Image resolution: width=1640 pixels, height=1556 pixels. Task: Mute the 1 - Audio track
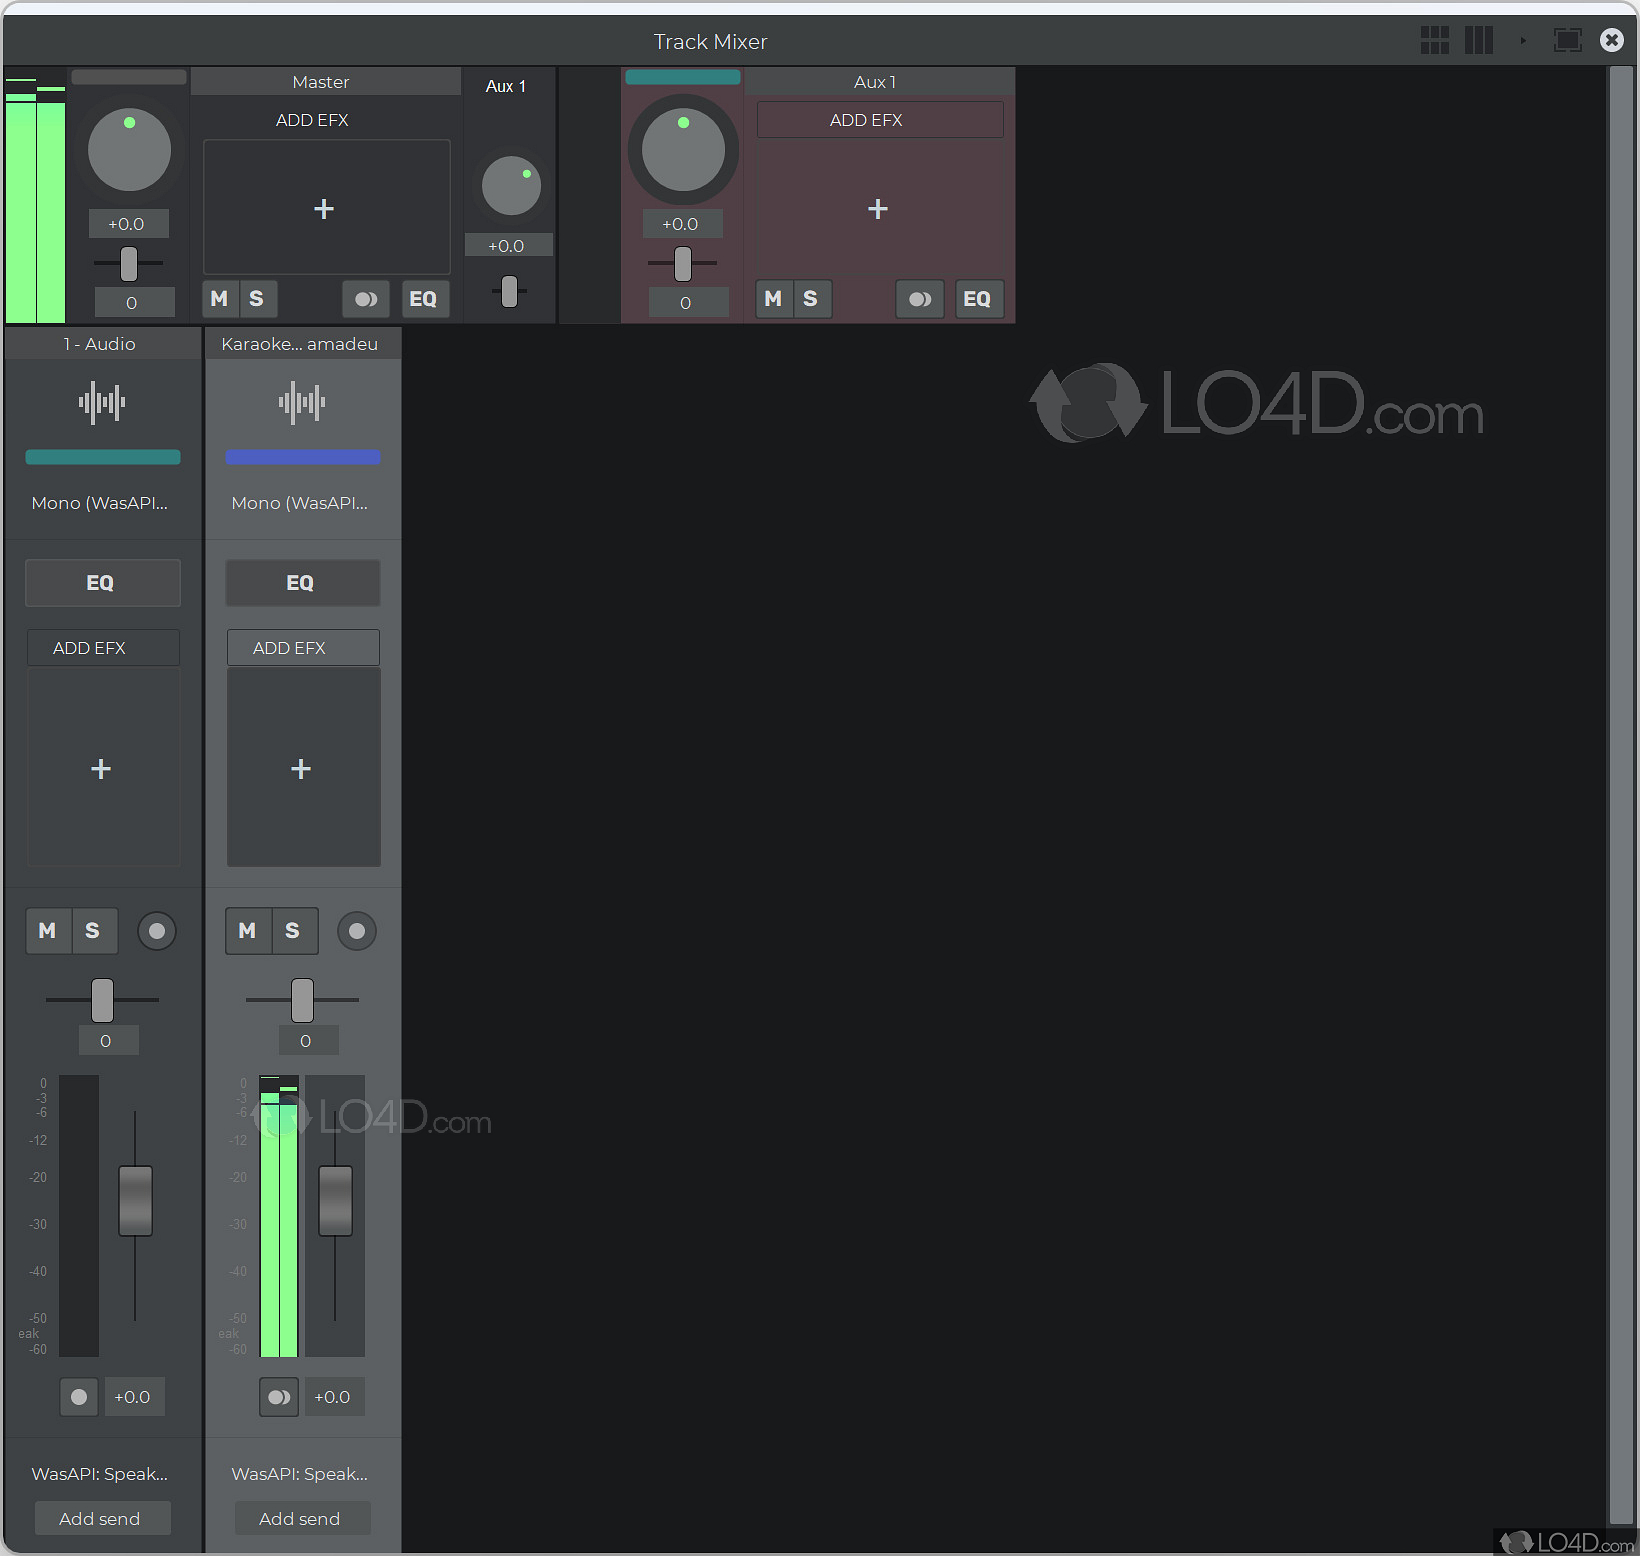click(48, 931)
